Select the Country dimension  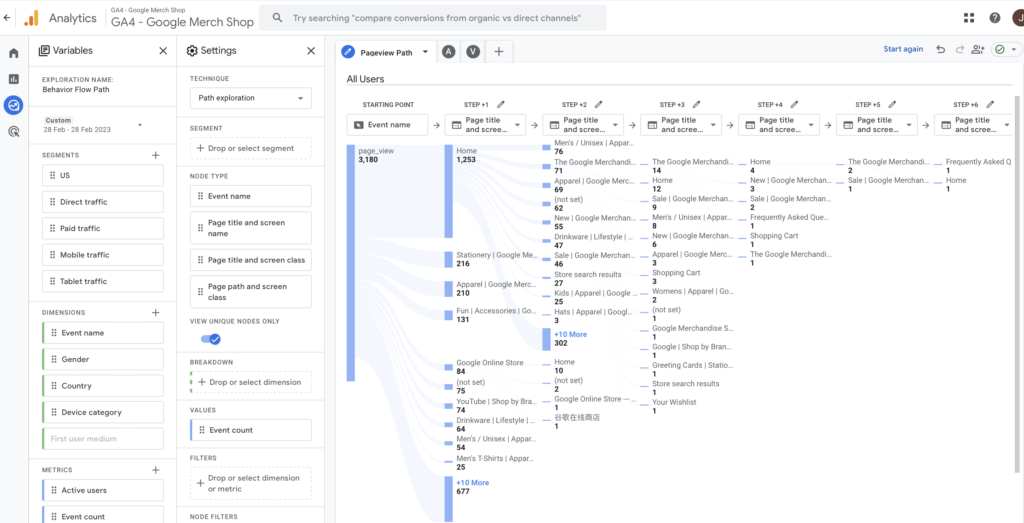click(103, 386)
